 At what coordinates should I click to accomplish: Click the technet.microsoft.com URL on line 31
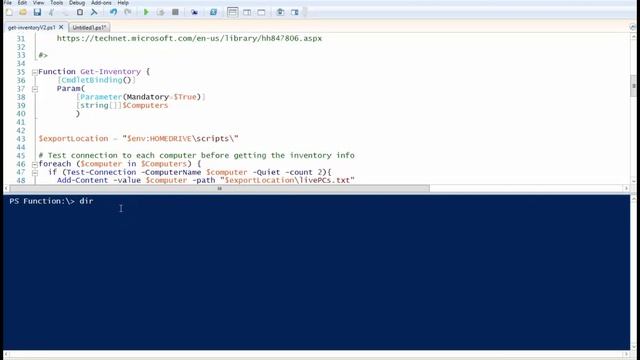[189, 38]
